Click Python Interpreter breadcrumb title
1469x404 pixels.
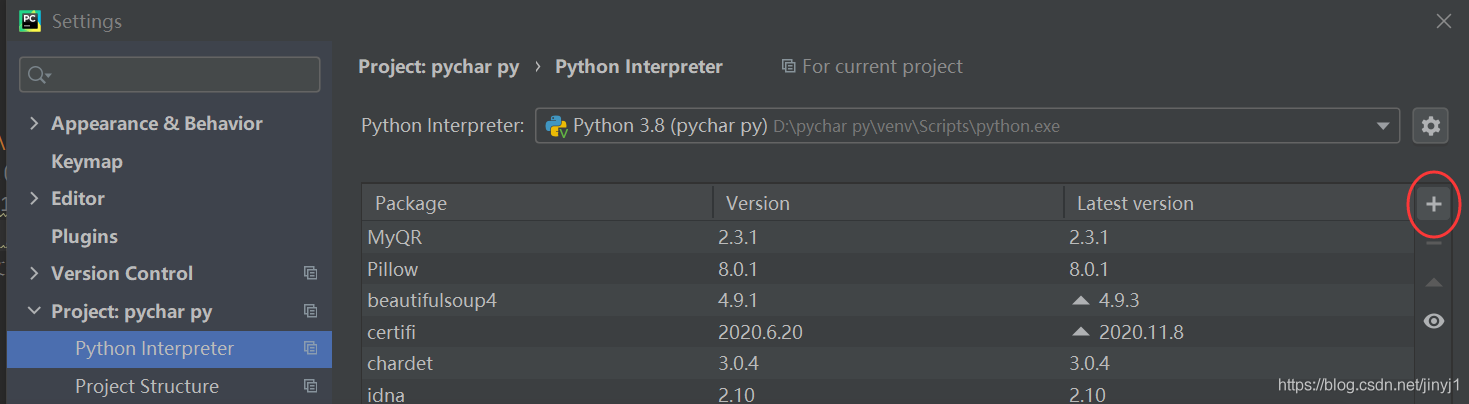tap(639, 67)
